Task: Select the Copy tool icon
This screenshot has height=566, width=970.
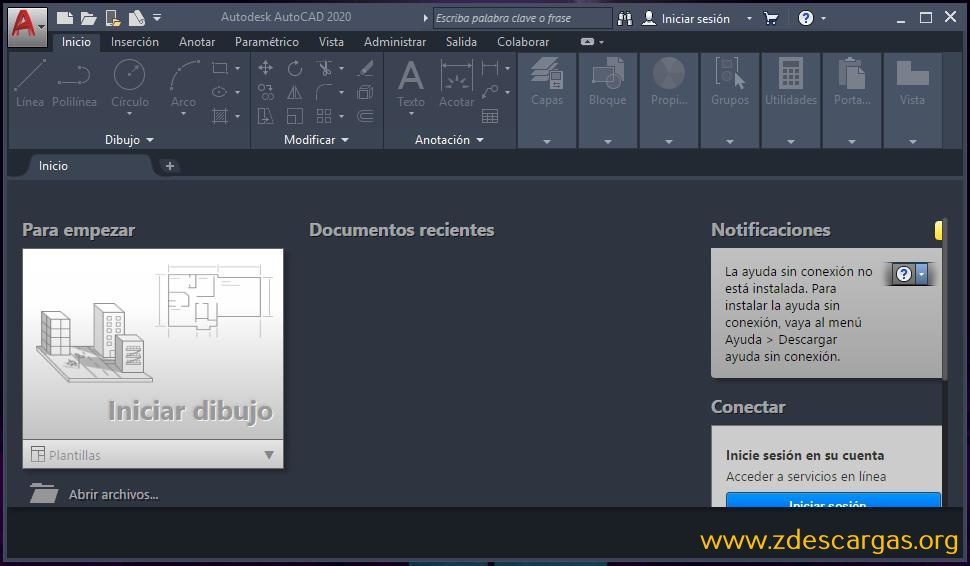Action: 265,92
